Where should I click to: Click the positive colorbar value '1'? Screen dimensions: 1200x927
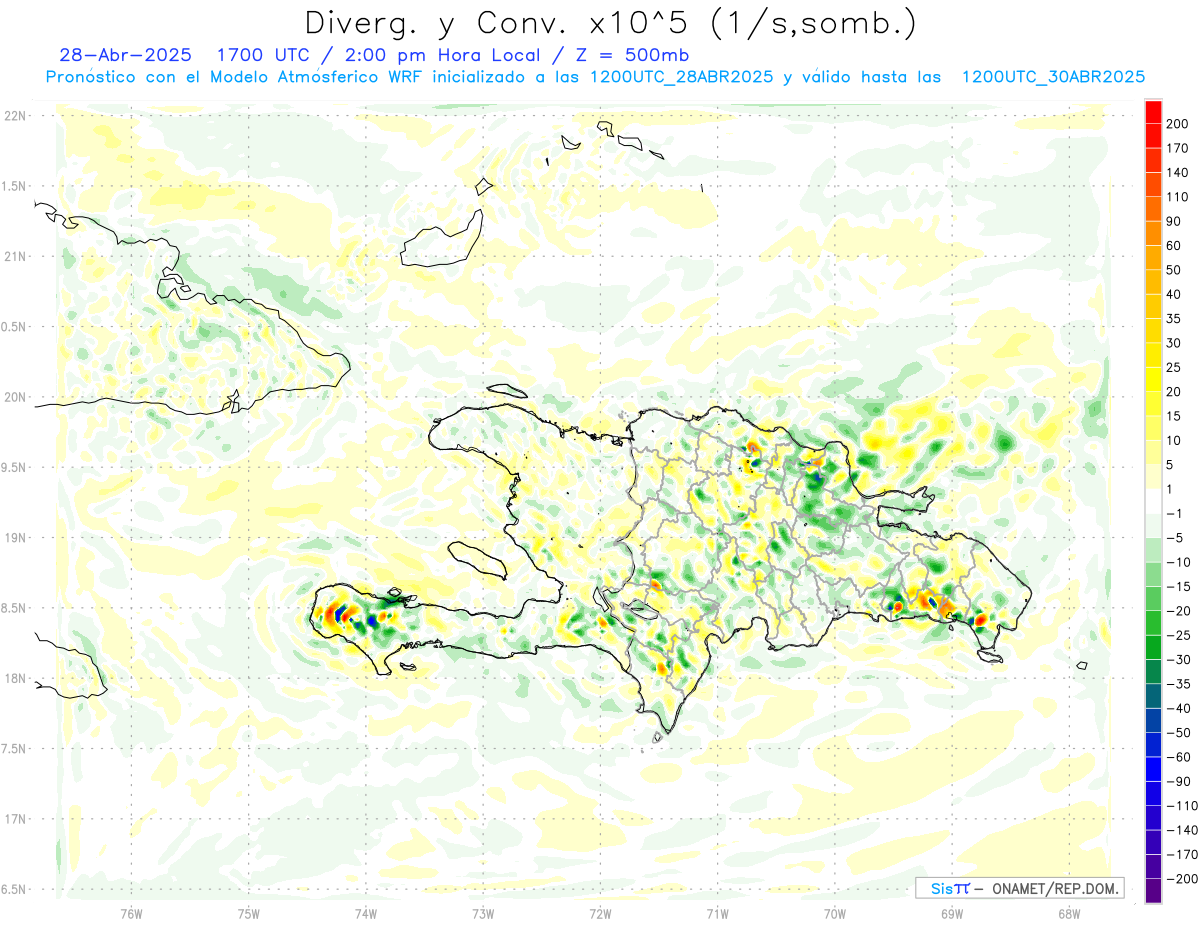click(x=1171, y=489)
